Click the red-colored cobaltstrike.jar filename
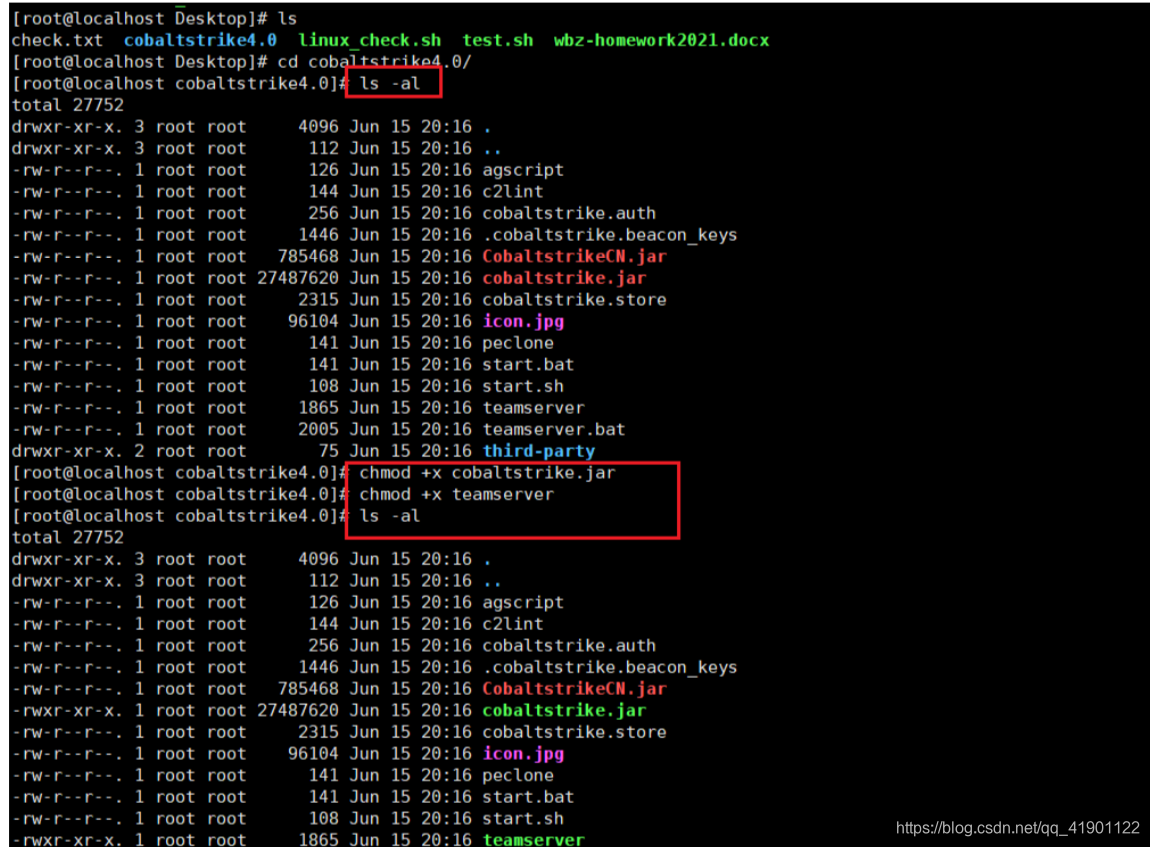Screen dimensions: 1150x847 (x=564, y=278)
